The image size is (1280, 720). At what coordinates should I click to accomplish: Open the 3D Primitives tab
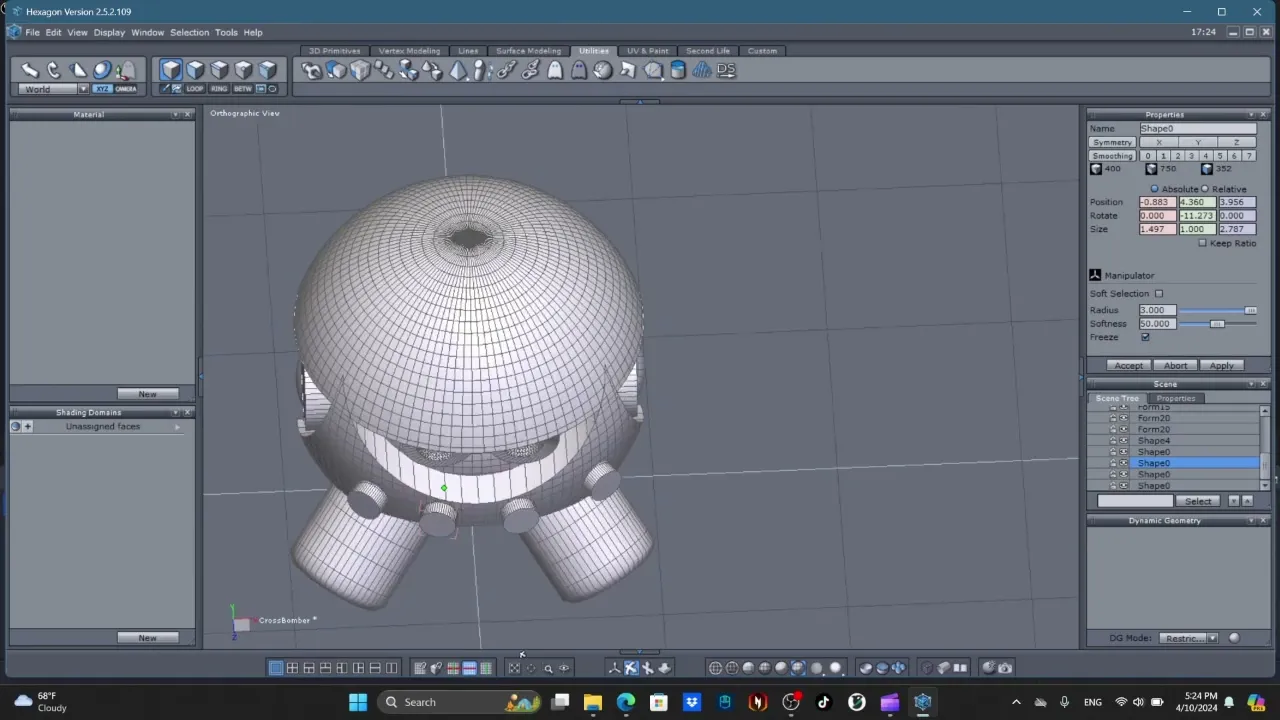tap(334, 51)
